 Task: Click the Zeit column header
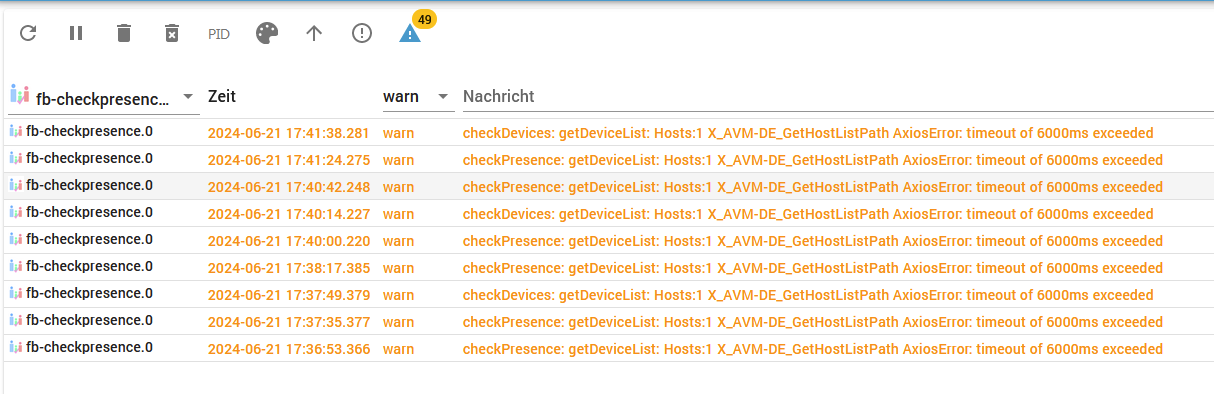click(x=222, y=96)
